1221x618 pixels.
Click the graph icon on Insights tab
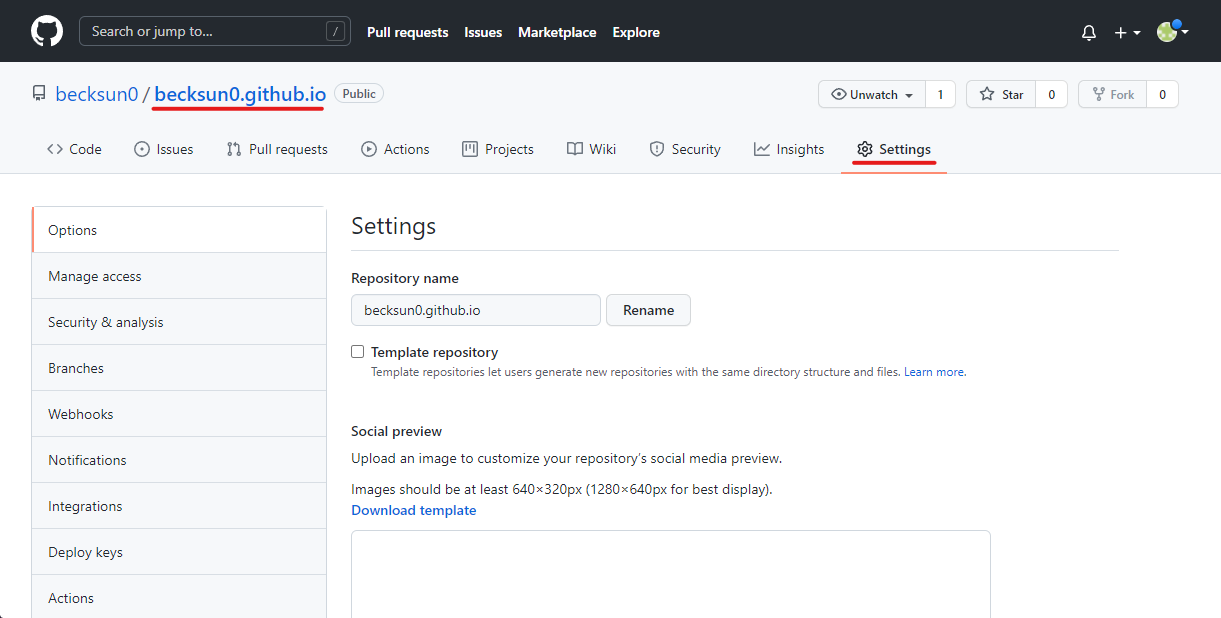click(x=762, y=149)
